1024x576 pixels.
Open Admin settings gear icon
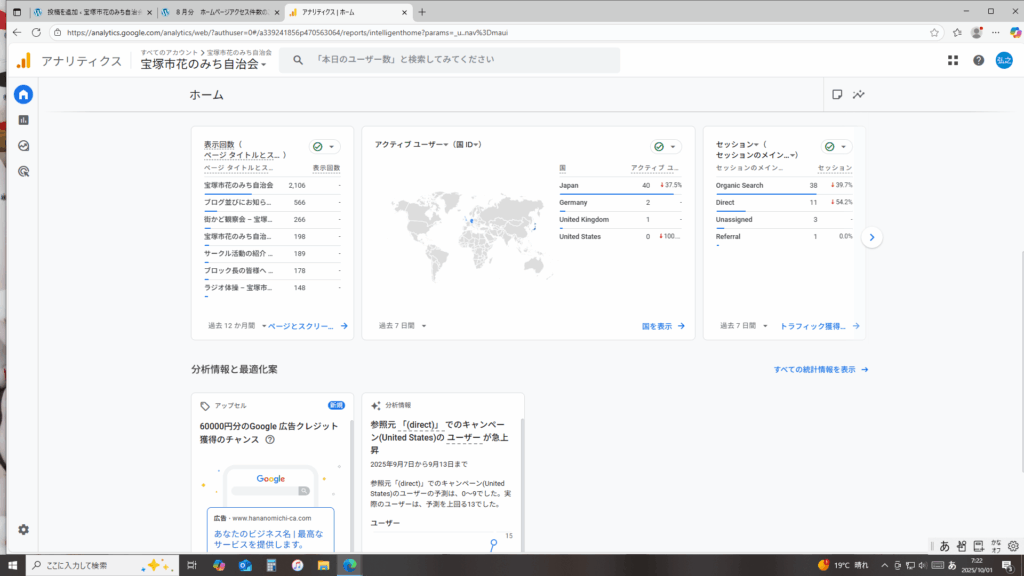[x=23, y=529]
